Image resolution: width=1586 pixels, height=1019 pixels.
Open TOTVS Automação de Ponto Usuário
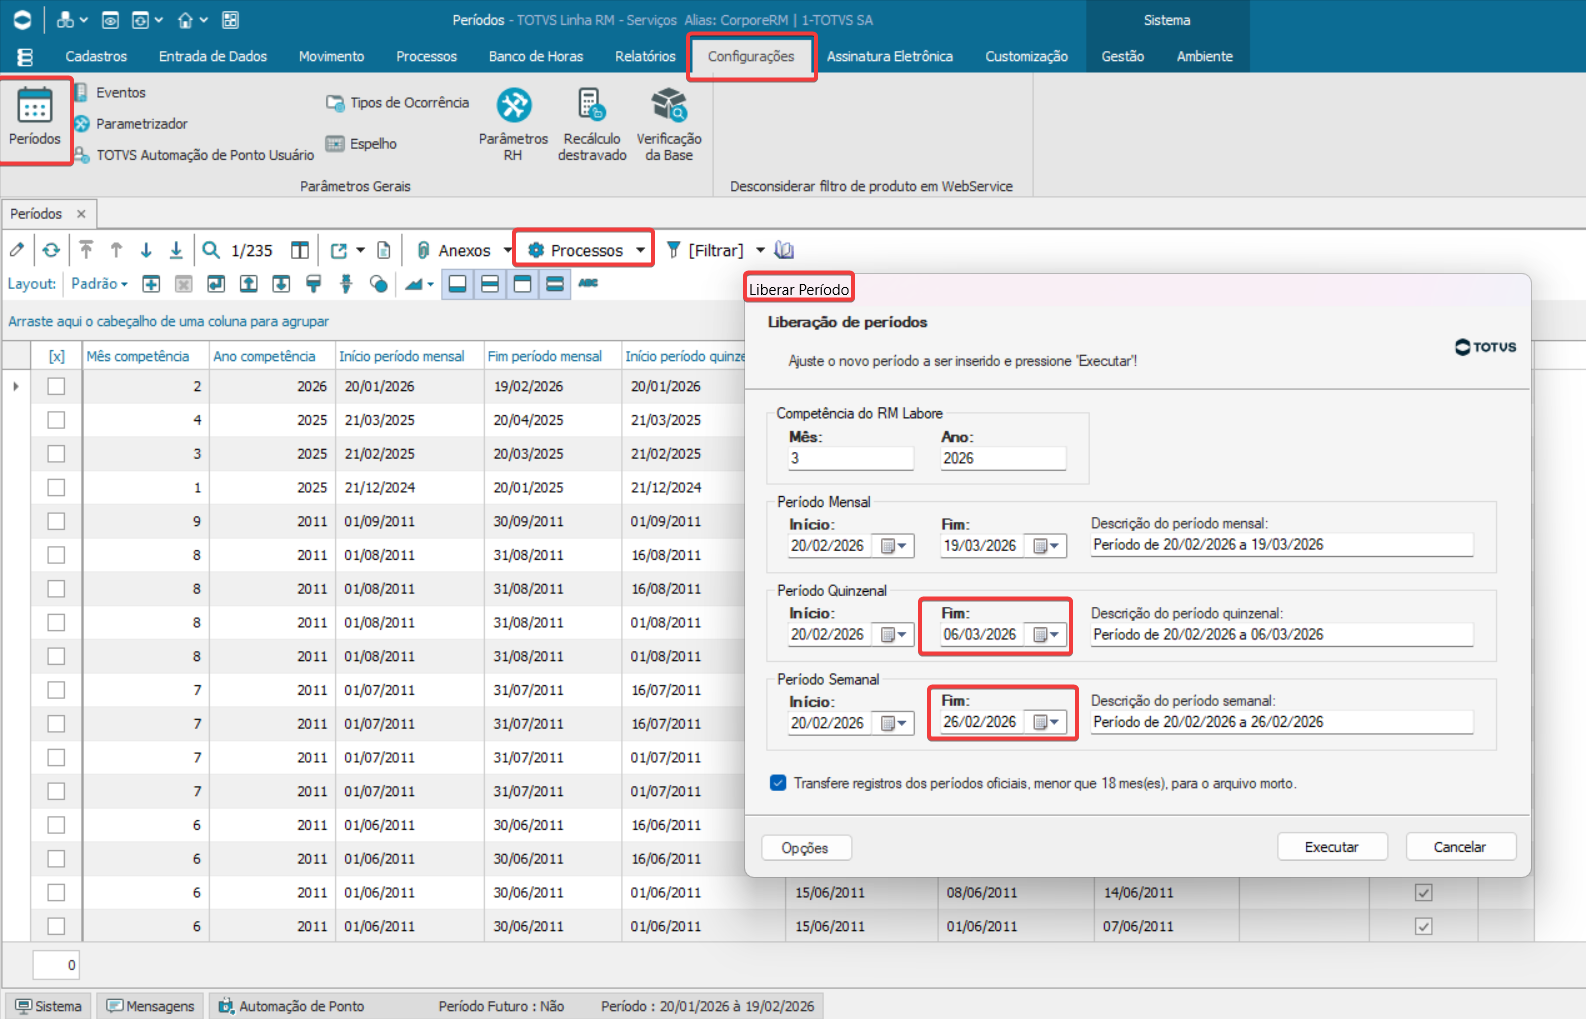click(194, 155)
